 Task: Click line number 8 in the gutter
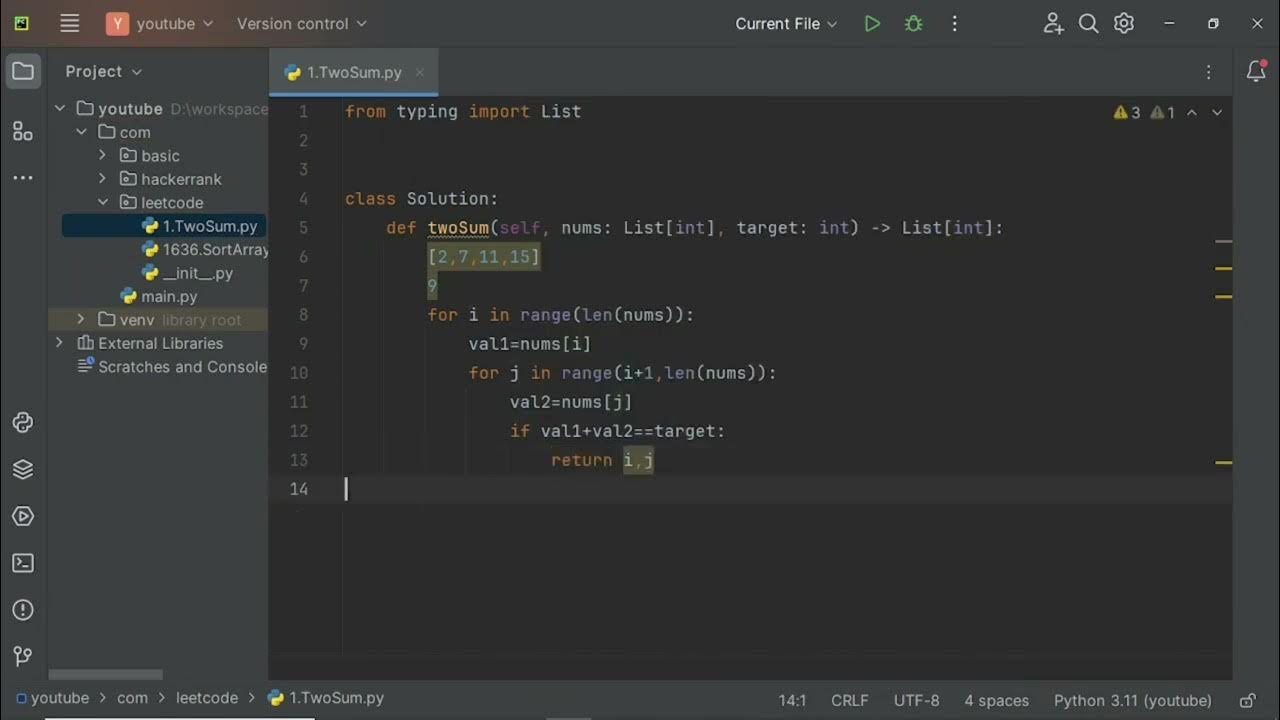[303, 315]
